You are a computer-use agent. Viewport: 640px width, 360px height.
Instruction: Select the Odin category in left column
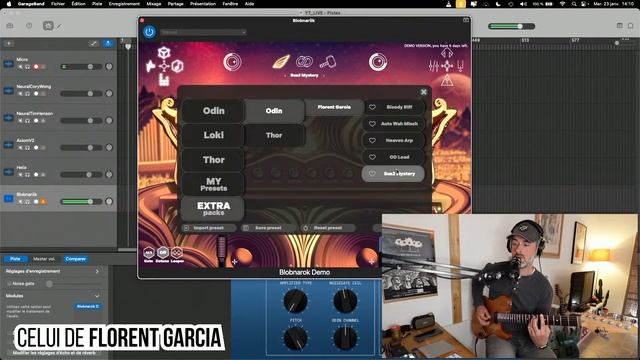[213, 111]
